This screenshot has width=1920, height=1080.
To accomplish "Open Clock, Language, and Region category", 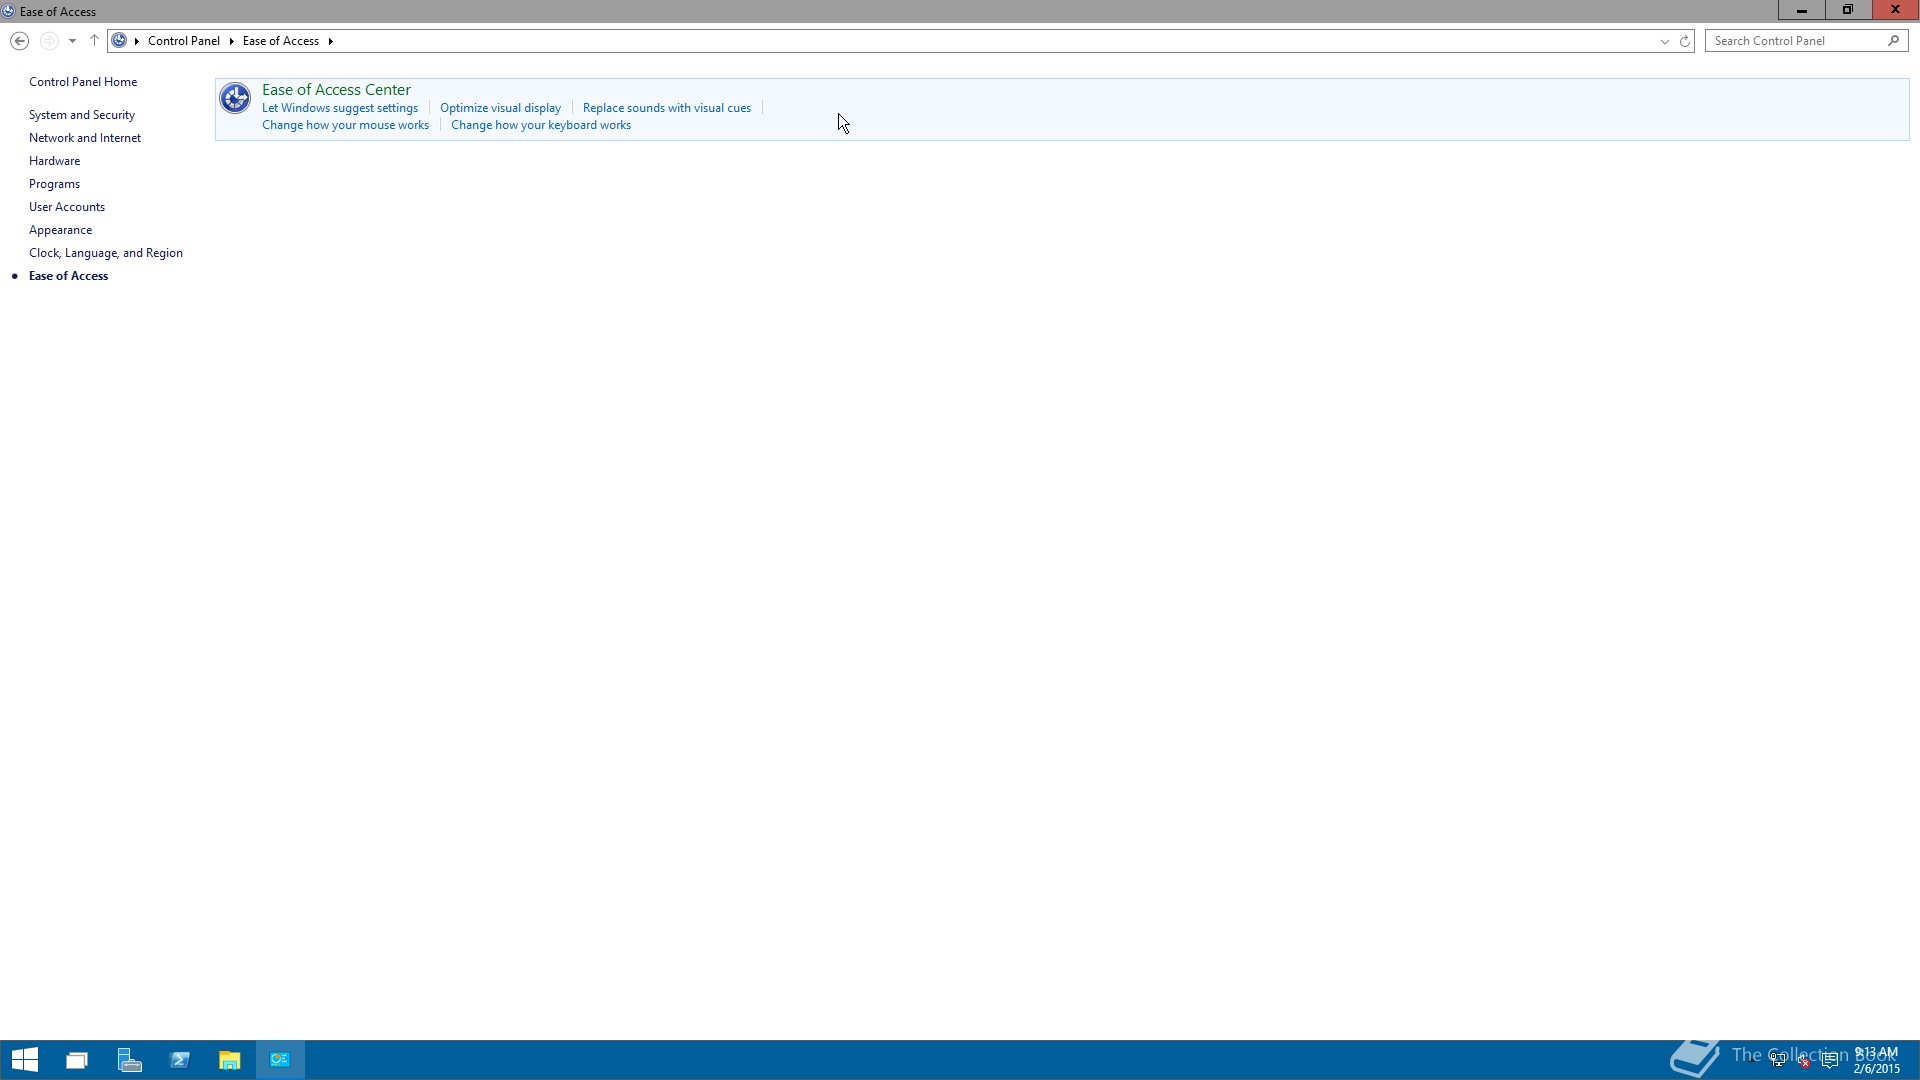I will tap(106, 253).
